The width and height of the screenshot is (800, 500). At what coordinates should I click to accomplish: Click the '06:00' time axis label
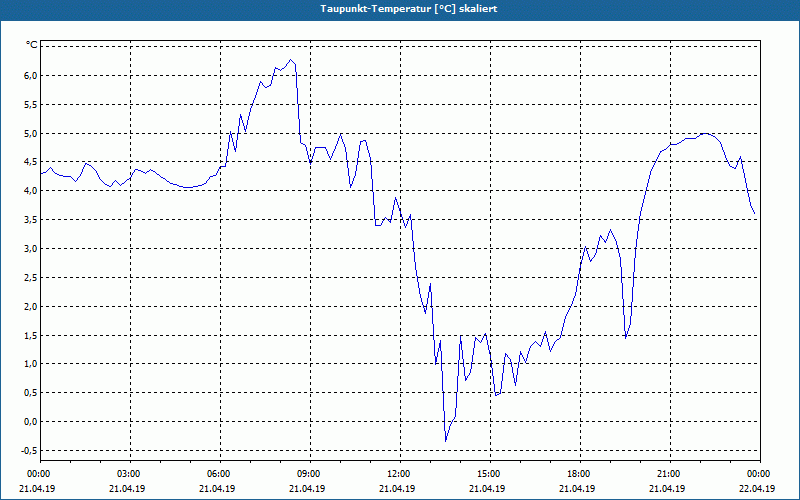click(x=218, y=473)
